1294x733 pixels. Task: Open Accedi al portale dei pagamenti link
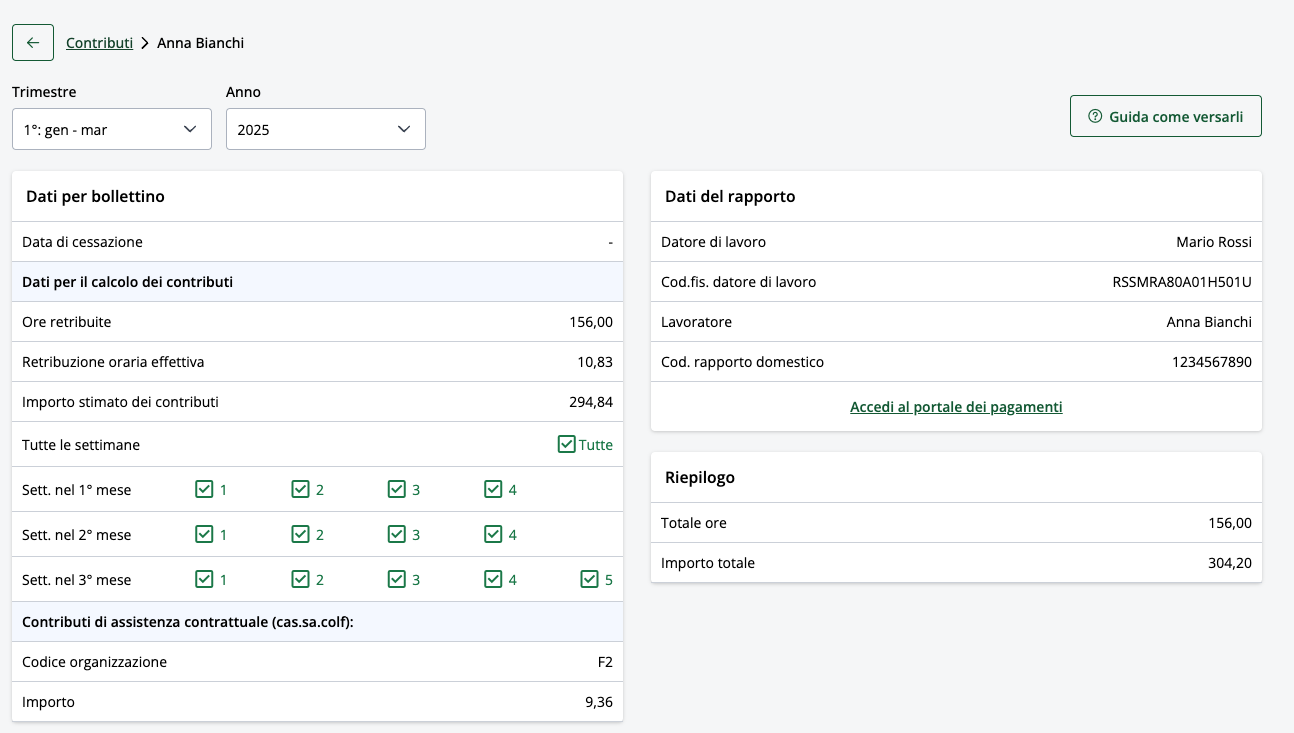956,407
